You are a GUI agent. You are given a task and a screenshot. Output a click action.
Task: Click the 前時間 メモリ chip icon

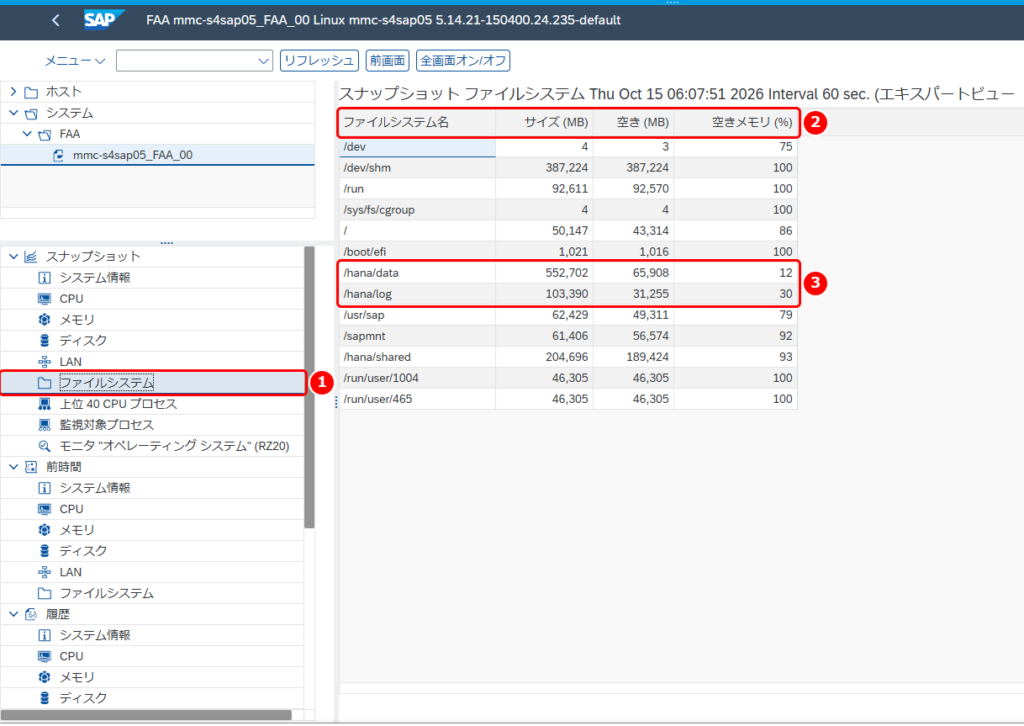44,529
